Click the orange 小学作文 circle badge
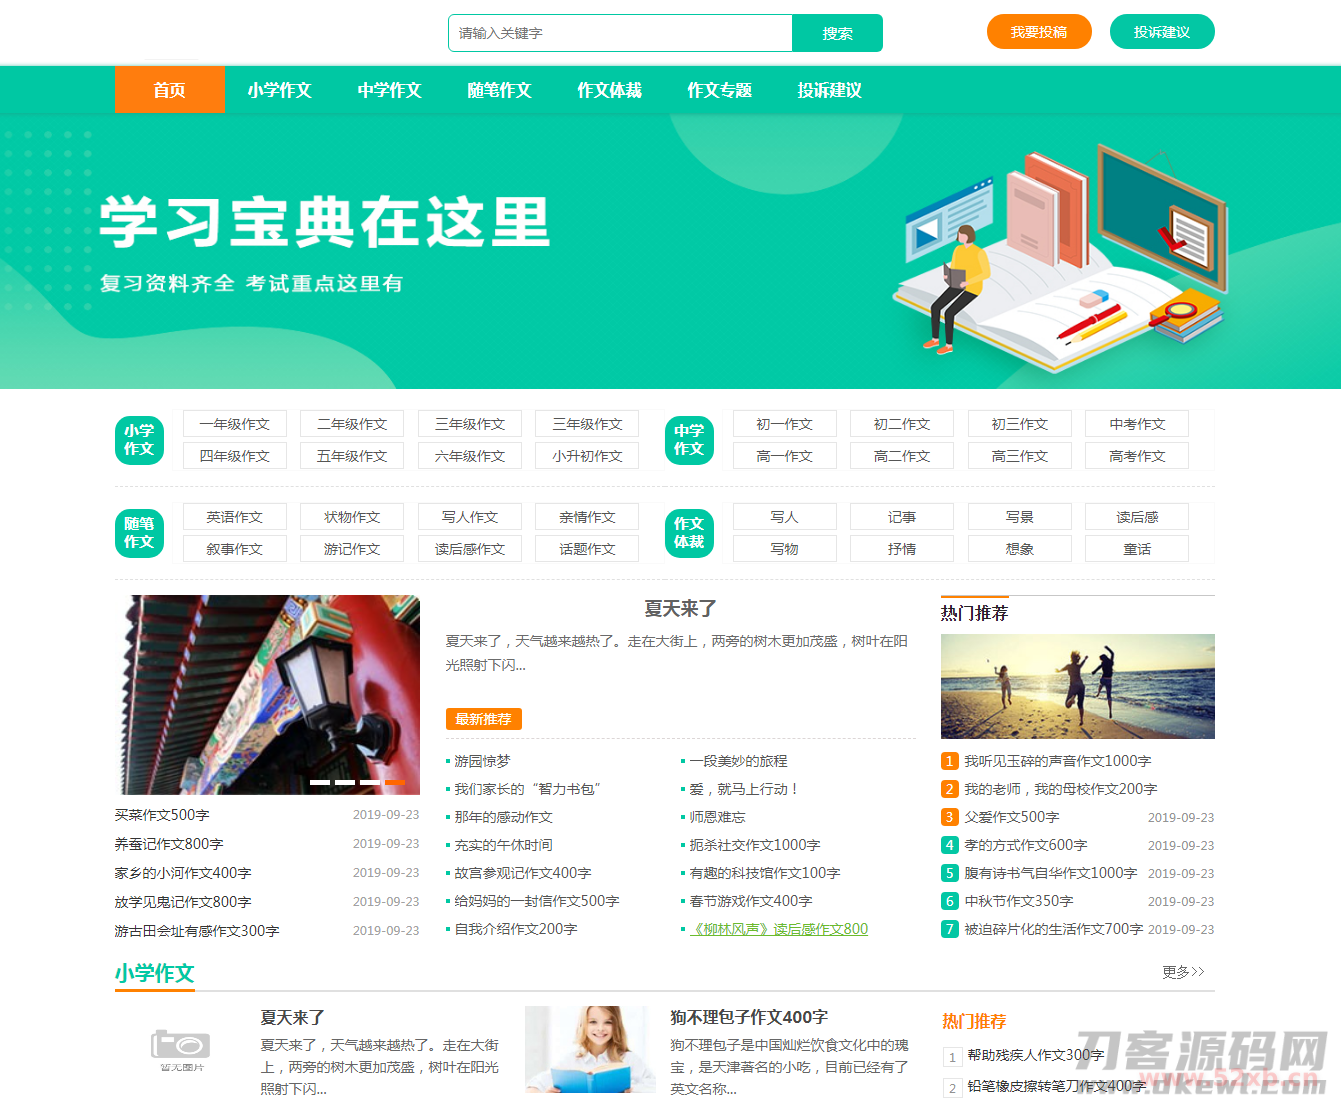 click(139, 440)
